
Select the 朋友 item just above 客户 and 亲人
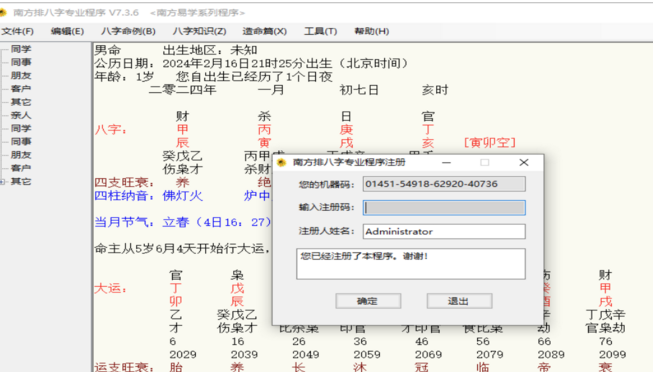[21, 75]
